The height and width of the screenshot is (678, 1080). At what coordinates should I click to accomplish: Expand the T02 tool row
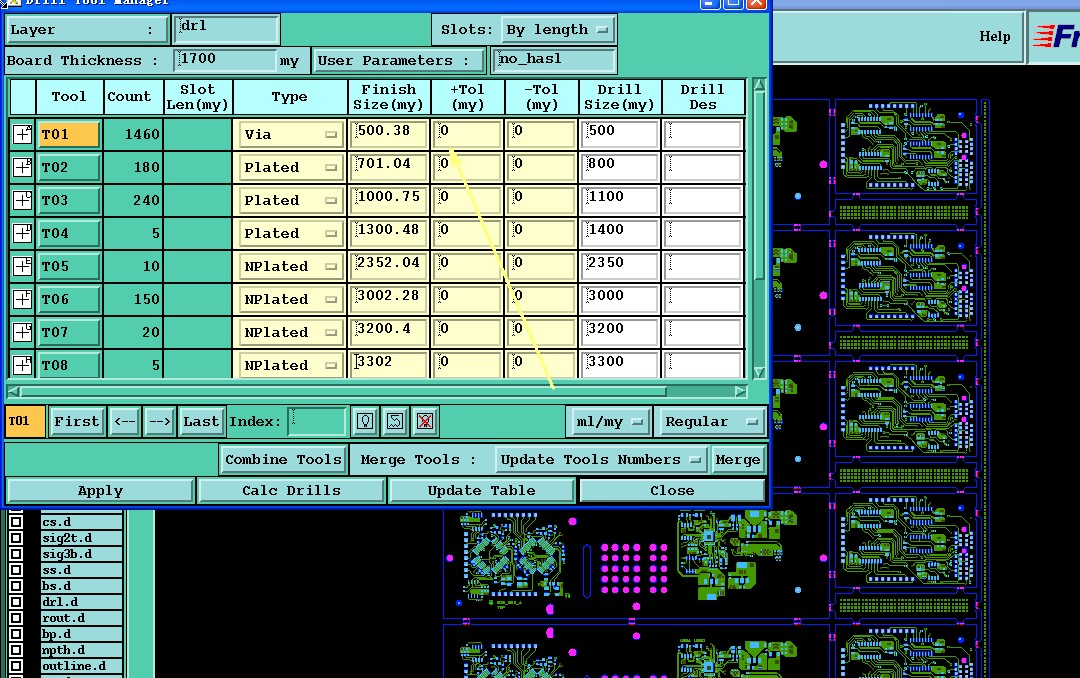click(22, 167)
